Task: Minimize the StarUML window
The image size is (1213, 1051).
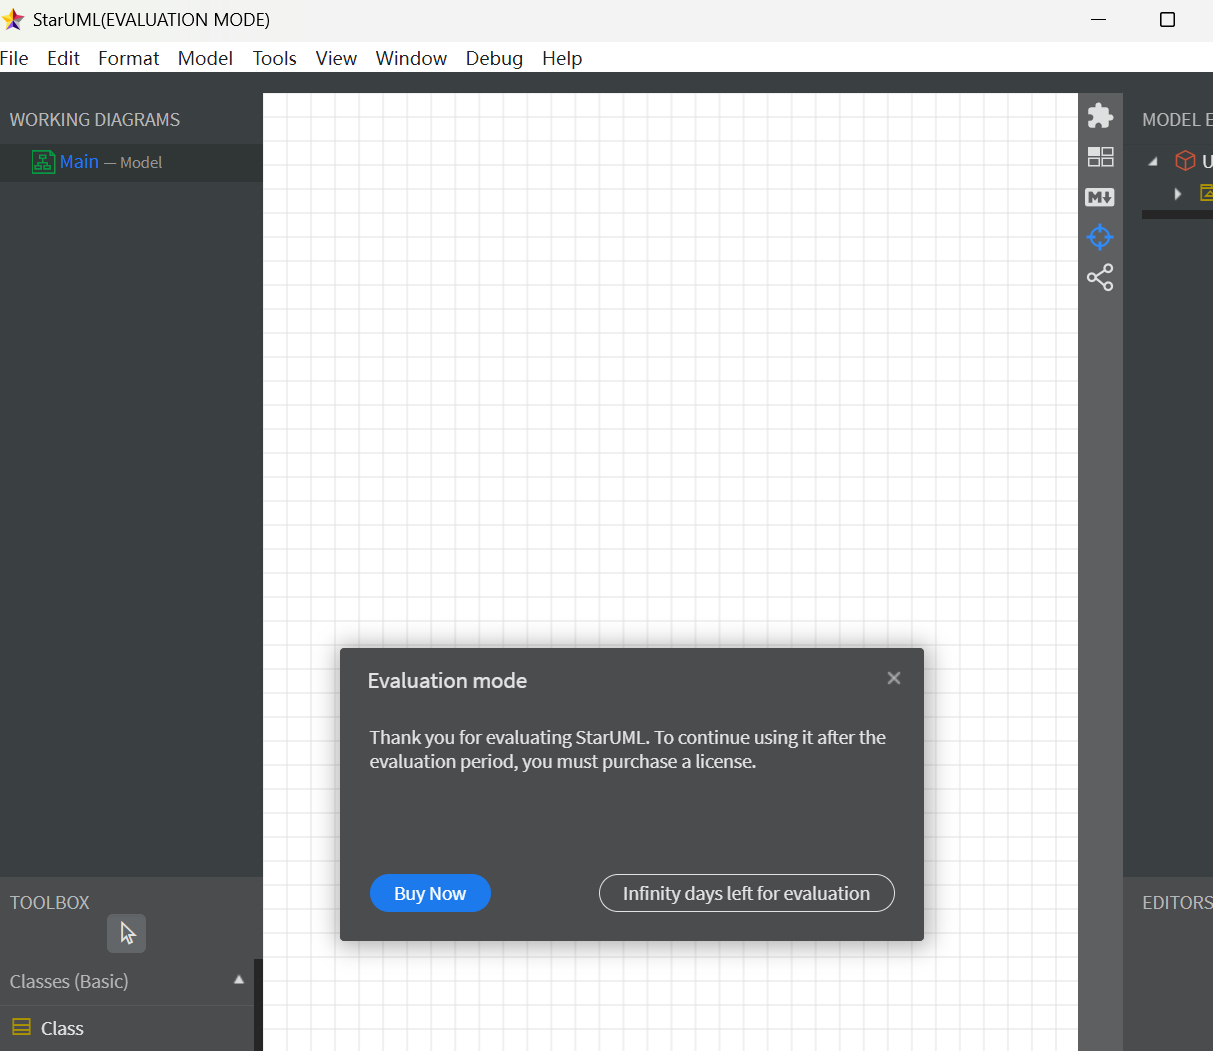Action: (x=1098, y=20)
